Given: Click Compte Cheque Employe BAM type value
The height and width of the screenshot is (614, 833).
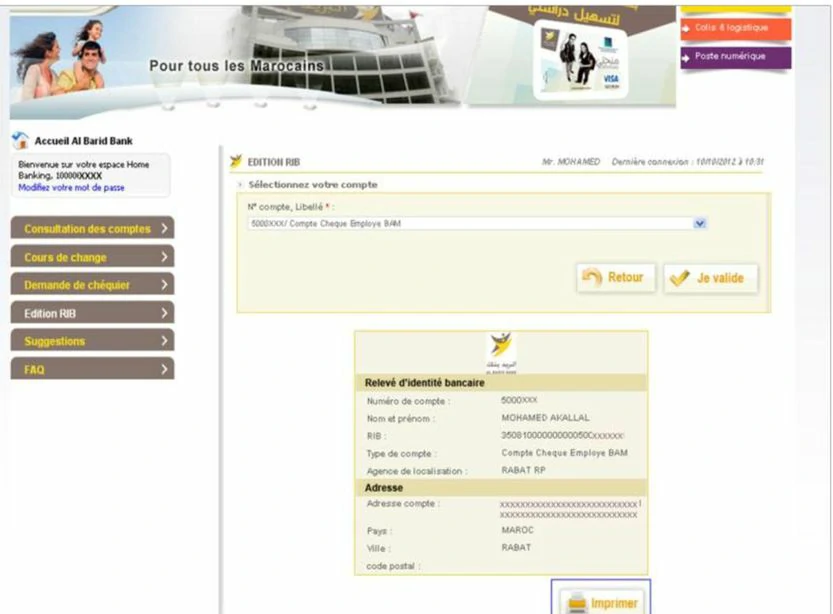Looking at the screenshot, I should (x=564, y=453).
